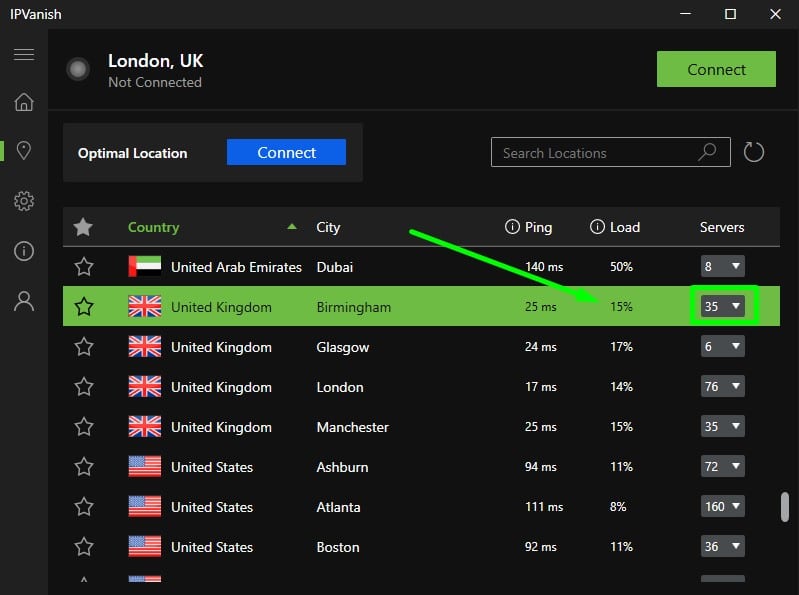Screen dimensions: 799x595
Task: Click the US flag in Ashburn row
Action: pyautogui.click(x=145, y=467)
